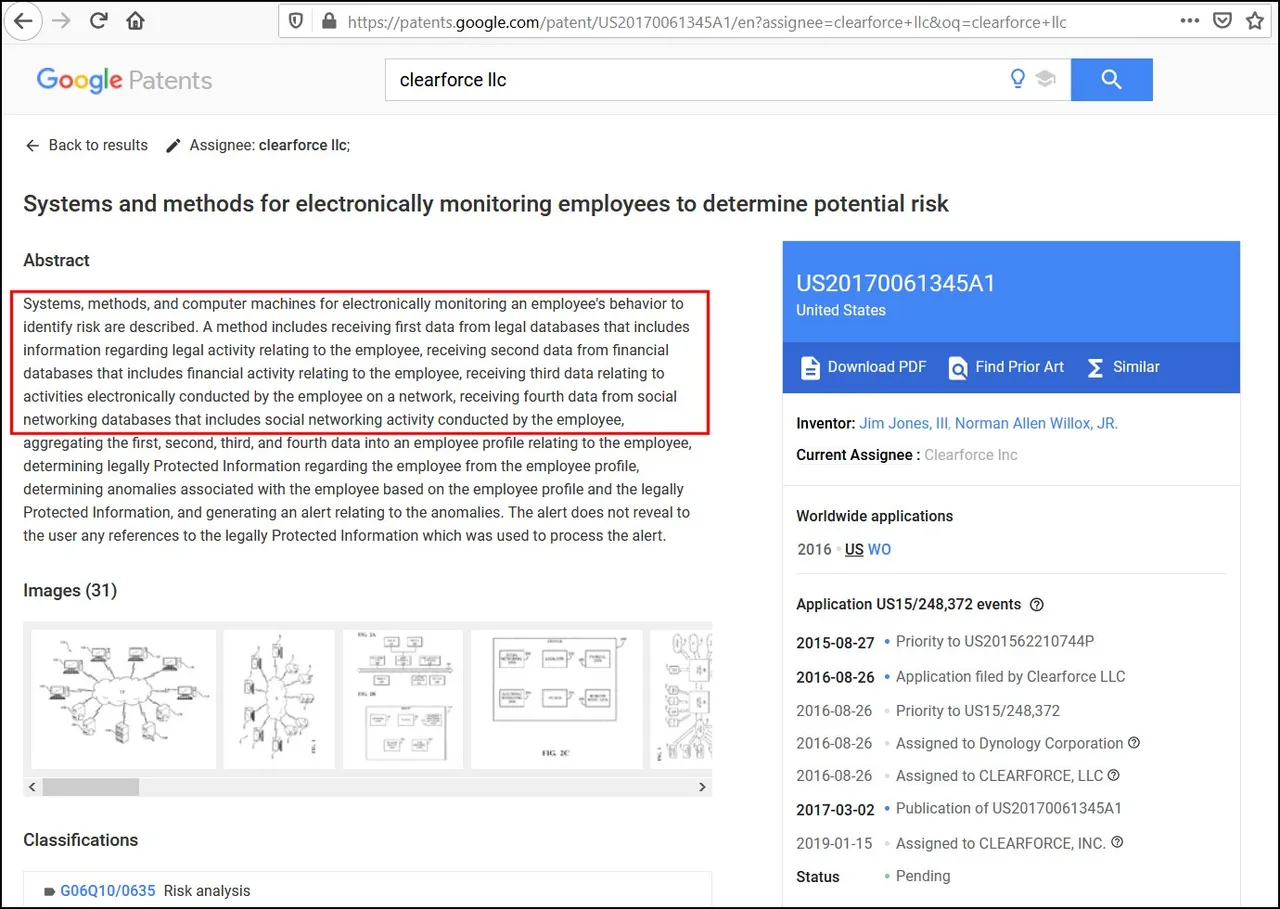1280x909 pixels.
Task: Click the browser forward arrow
Action: point(61,21)
